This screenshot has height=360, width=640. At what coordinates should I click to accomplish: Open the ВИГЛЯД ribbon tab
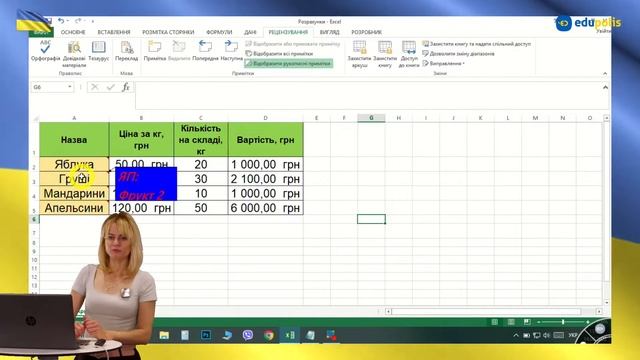pos(329,32)
